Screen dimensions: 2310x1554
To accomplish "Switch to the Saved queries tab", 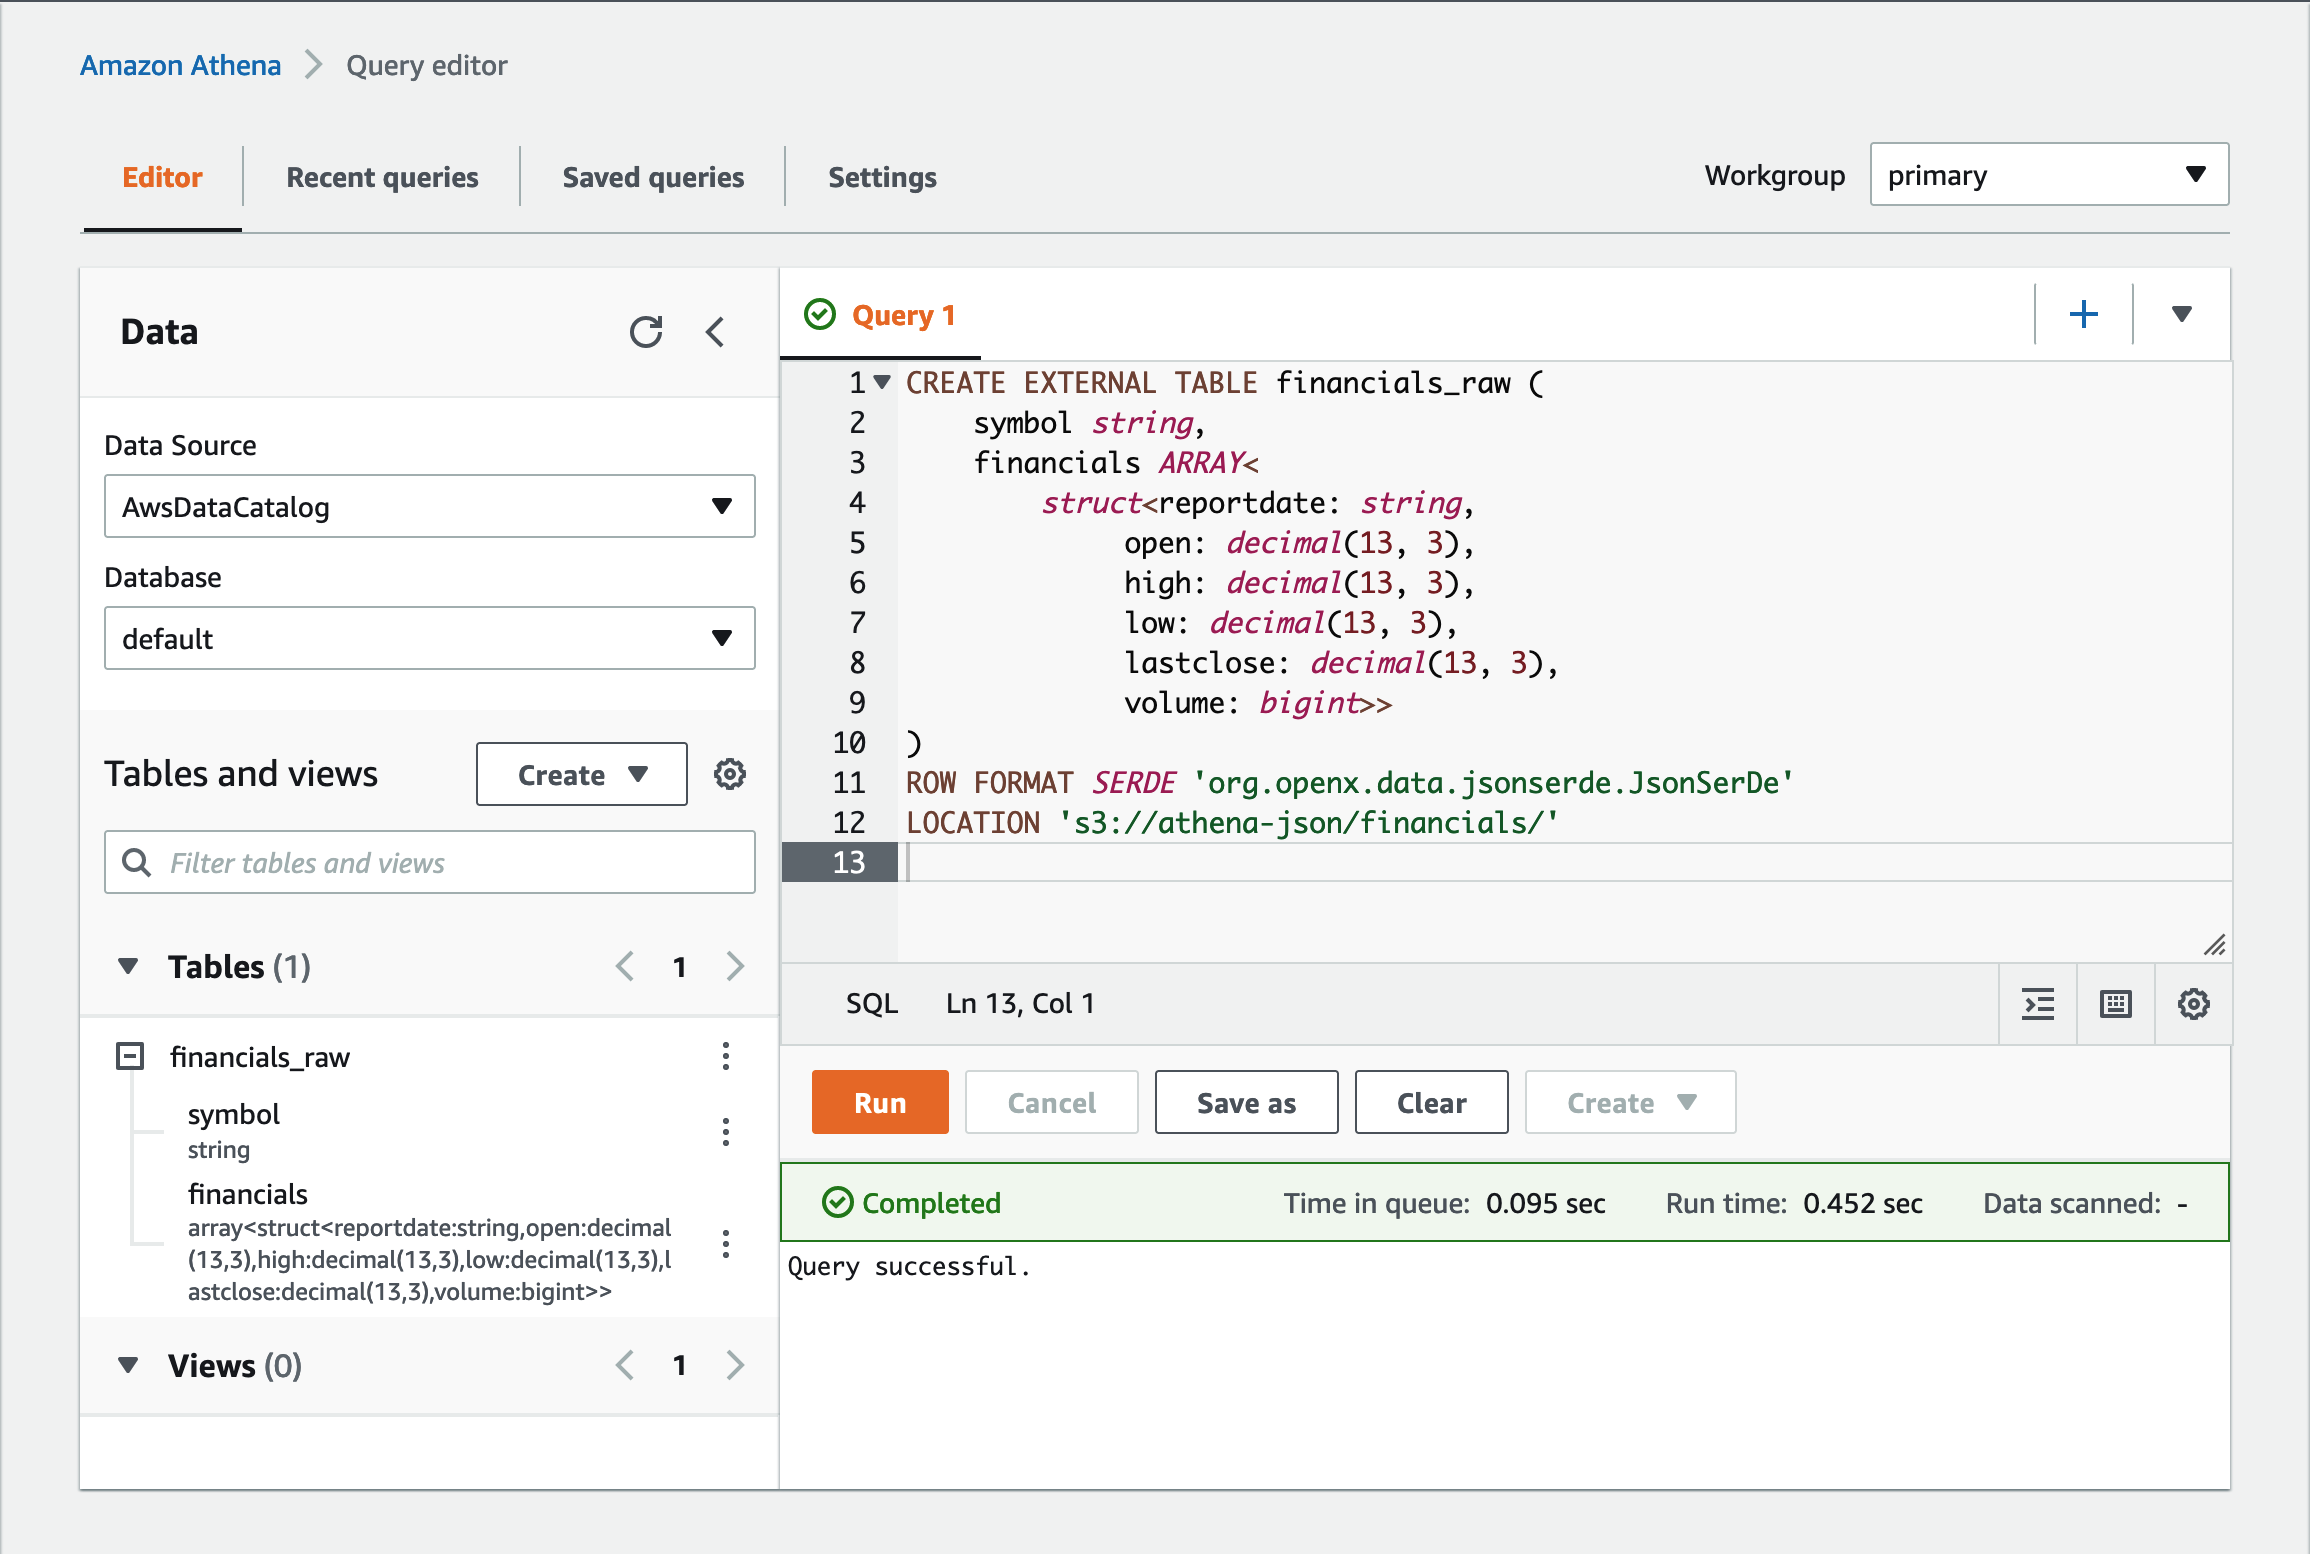I will pos(653,177).
